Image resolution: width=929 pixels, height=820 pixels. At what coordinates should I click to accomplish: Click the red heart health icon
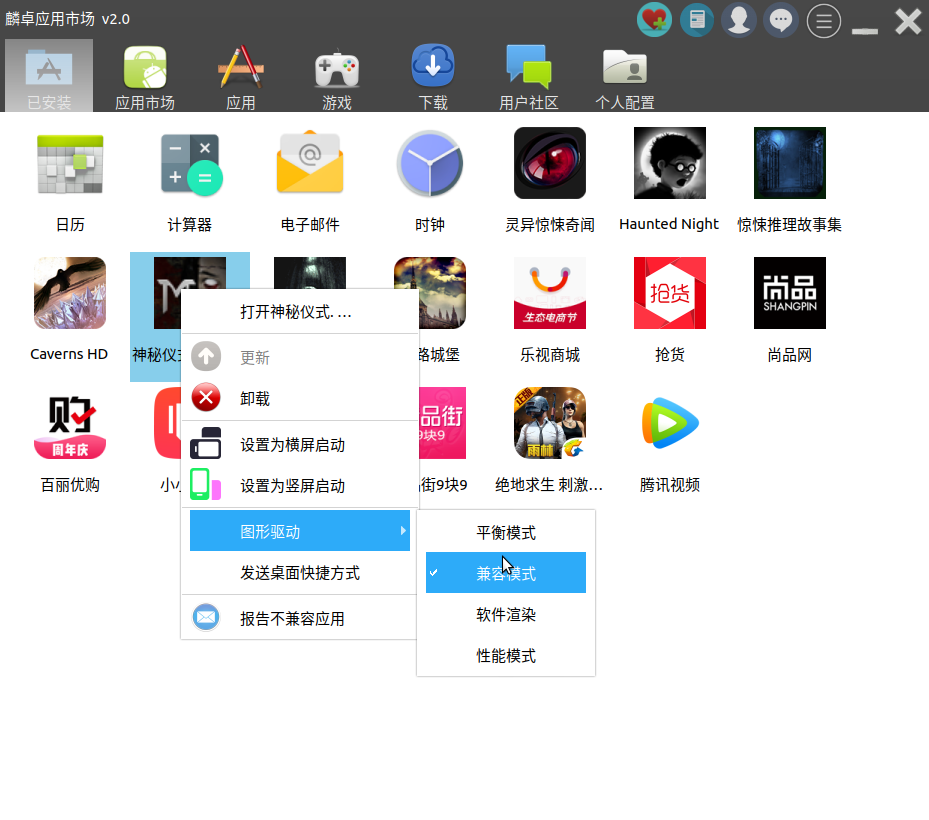654,20
